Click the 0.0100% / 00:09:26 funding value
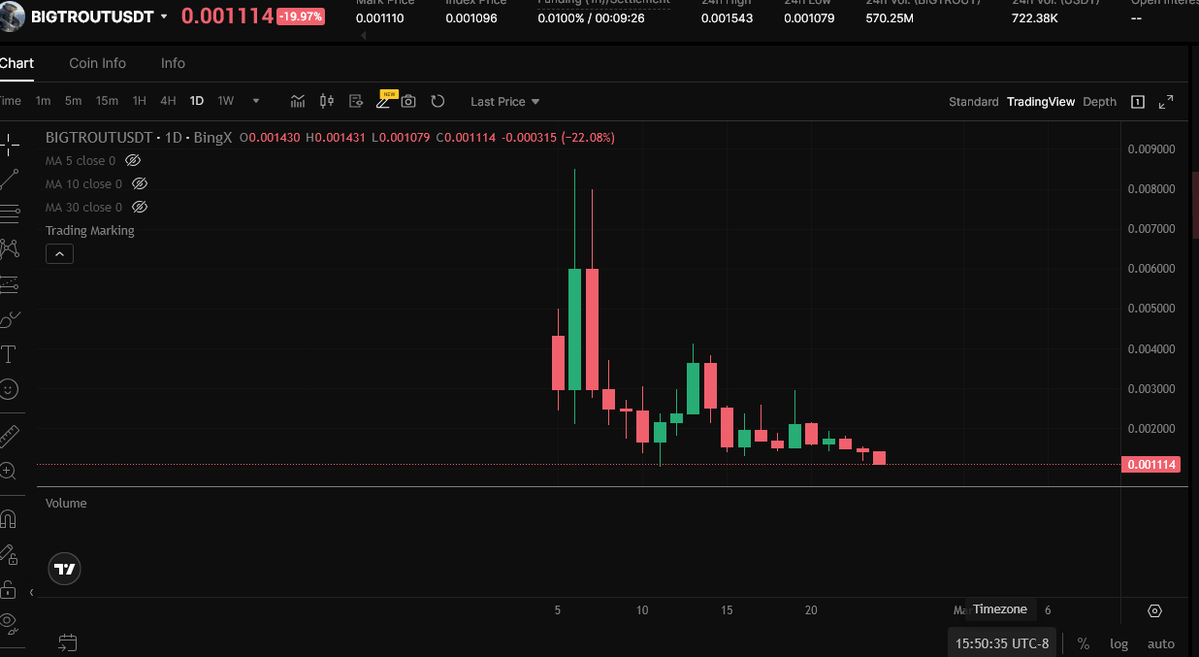This screenshot has height=657, width=1199. pyautogui.click(x=591, y=18)
